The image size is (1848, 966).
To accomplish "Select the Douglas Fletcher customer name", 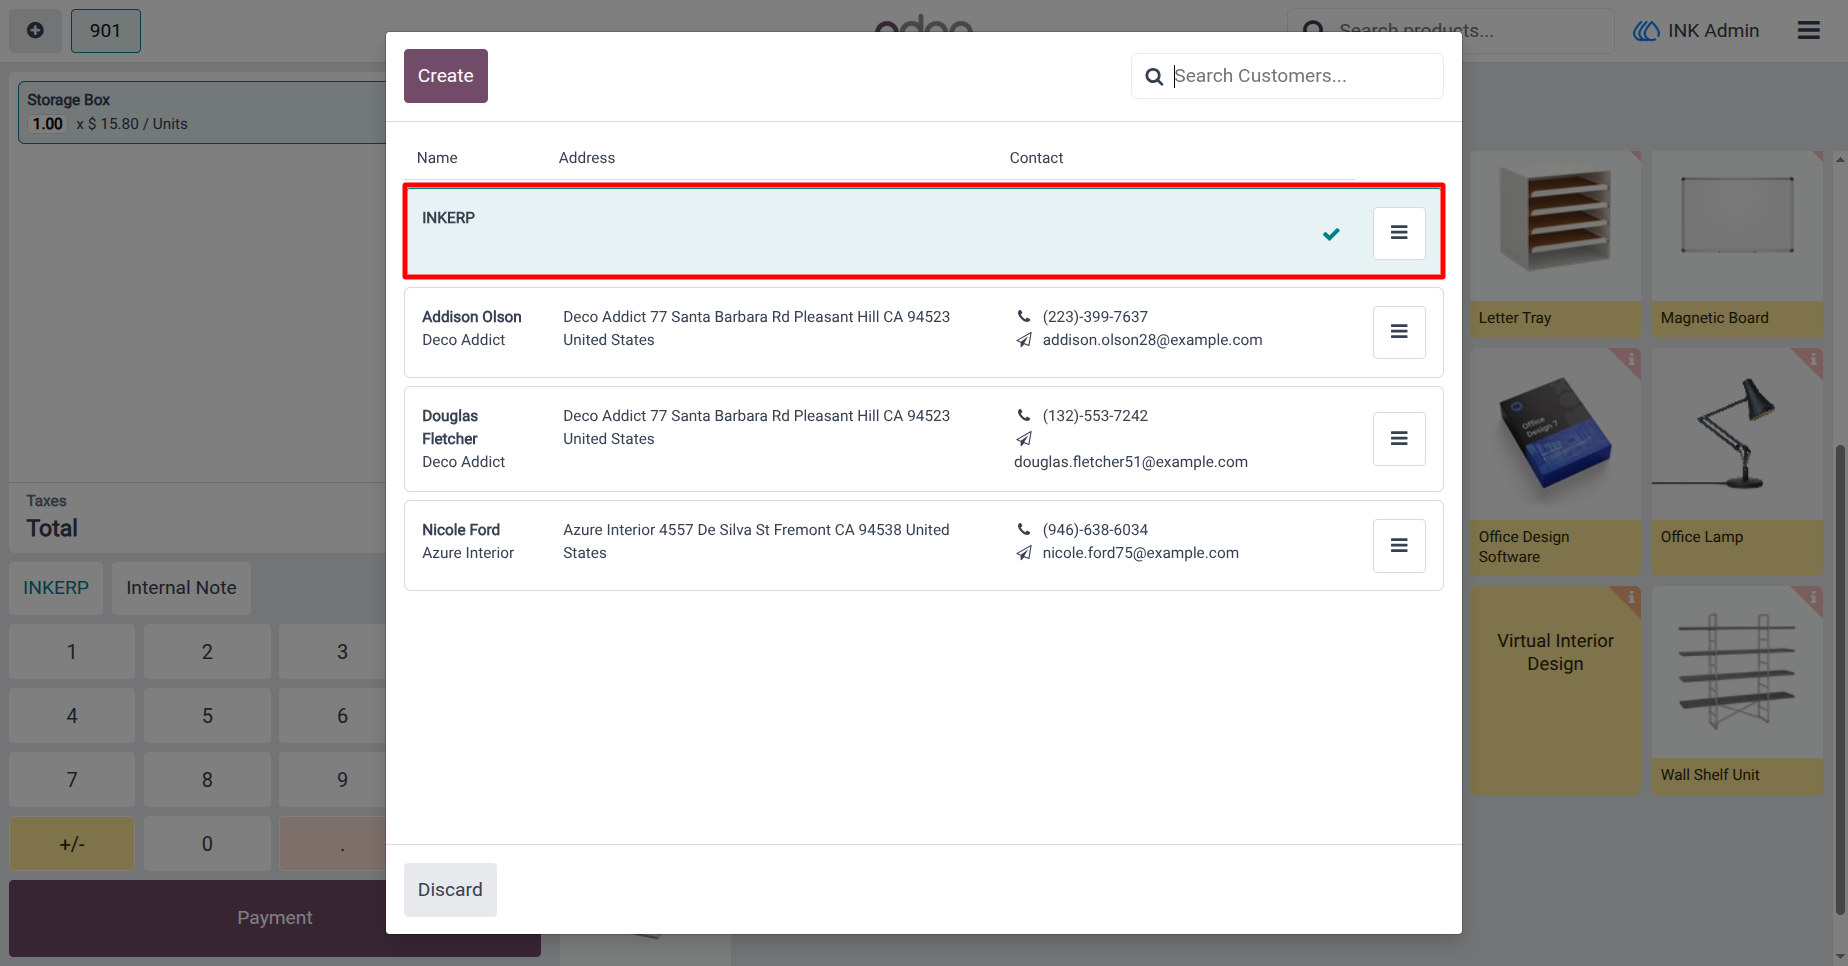I will pyautogui.click(x=450, y=427).
